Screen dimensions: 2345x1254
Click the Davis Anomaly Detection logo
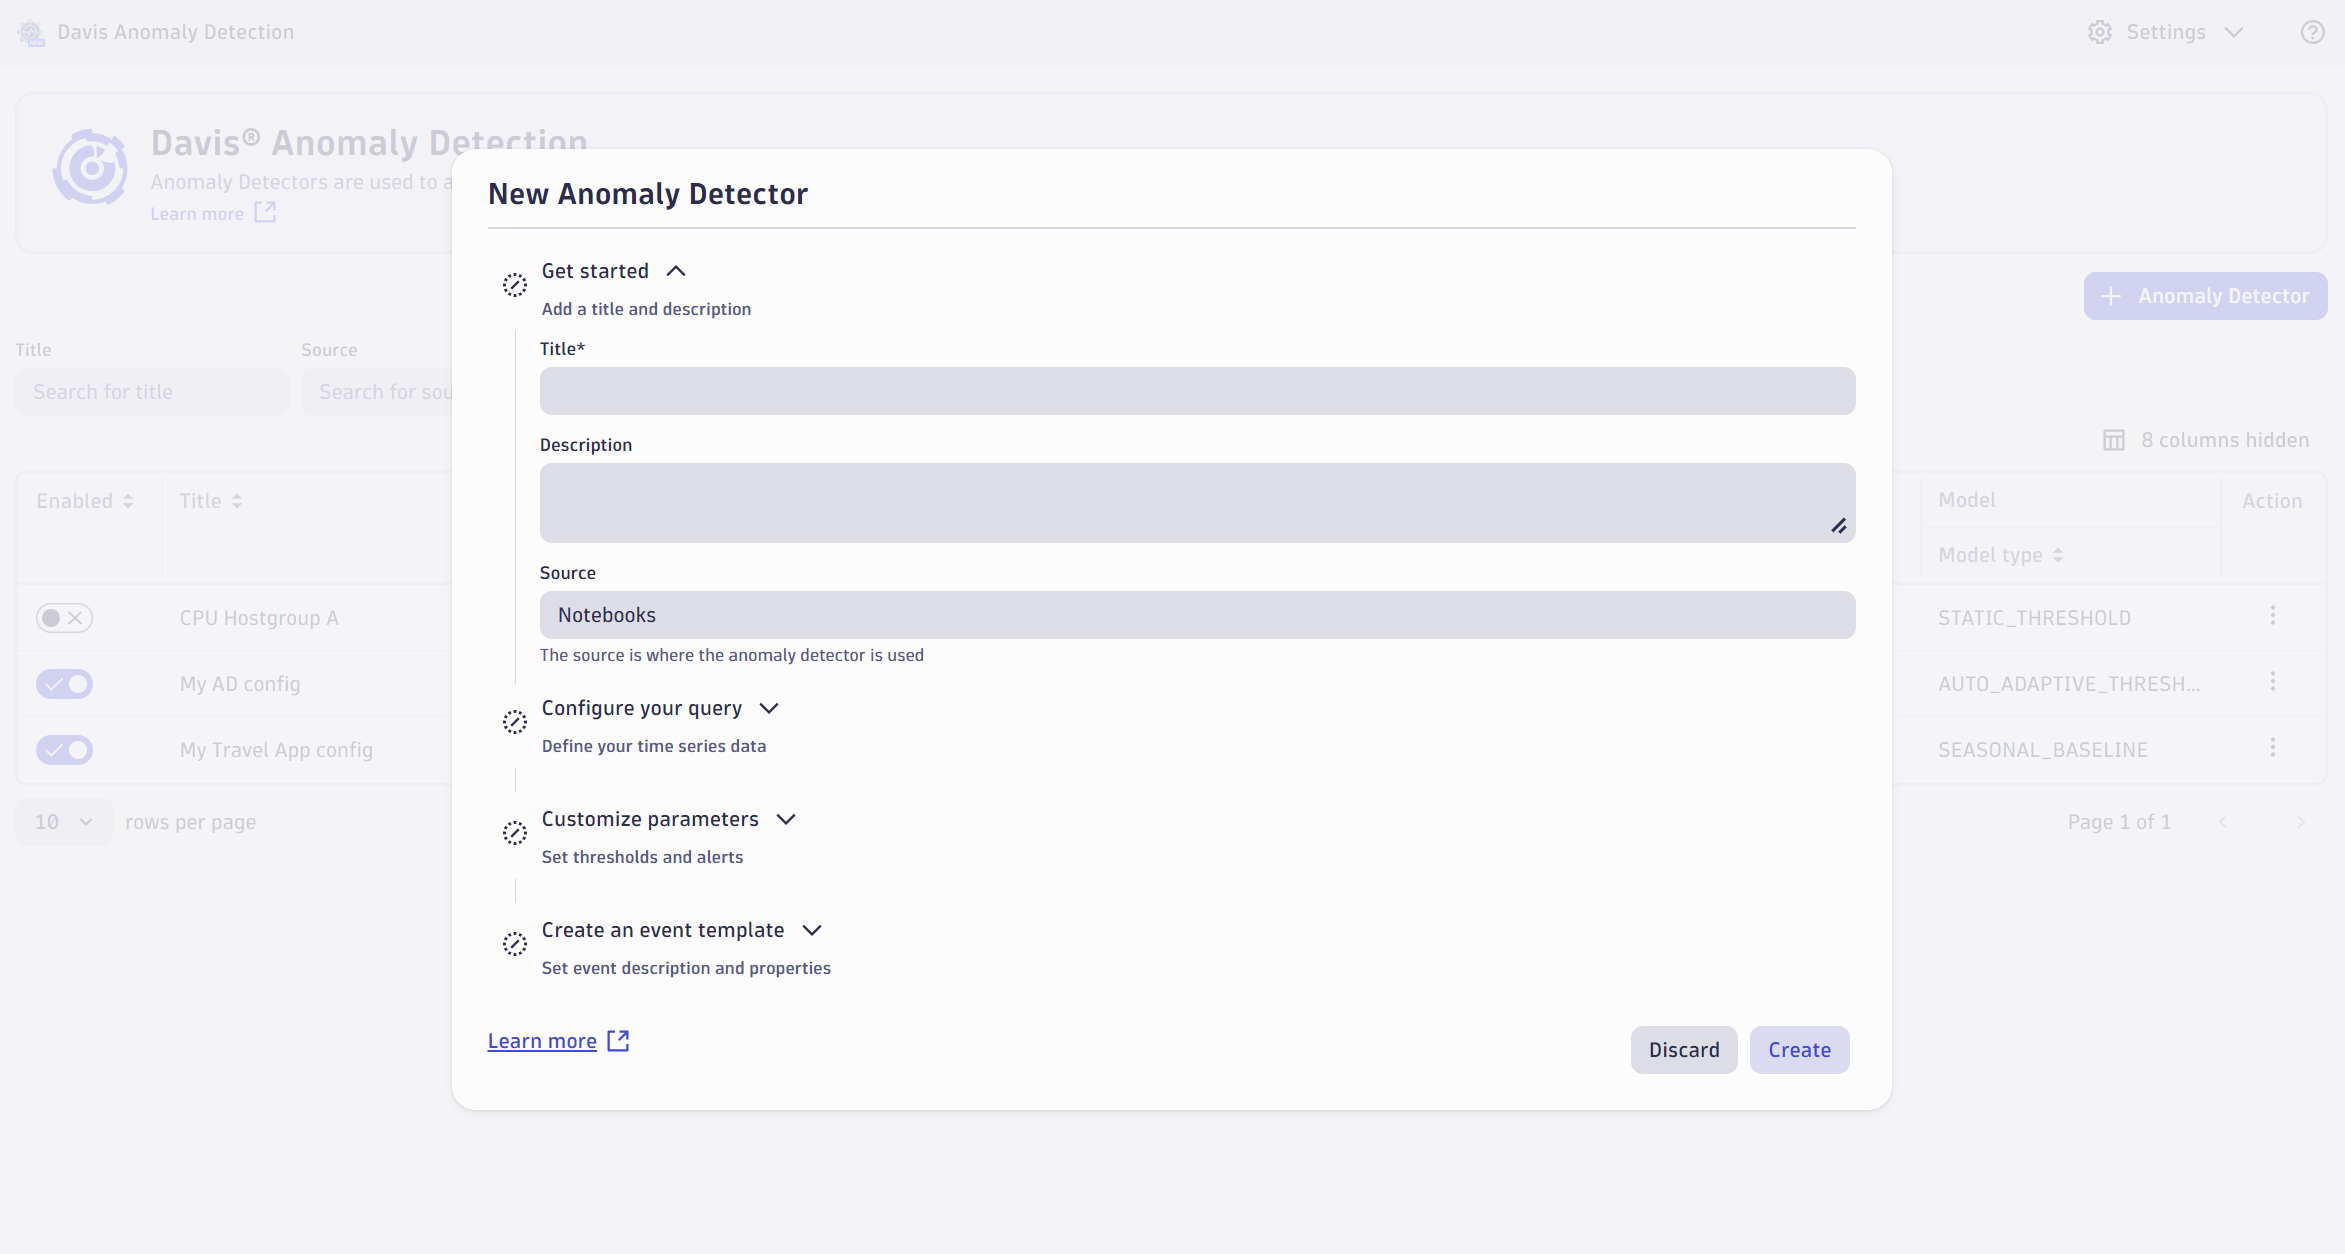pyautogui.click(x=30, y=31)
